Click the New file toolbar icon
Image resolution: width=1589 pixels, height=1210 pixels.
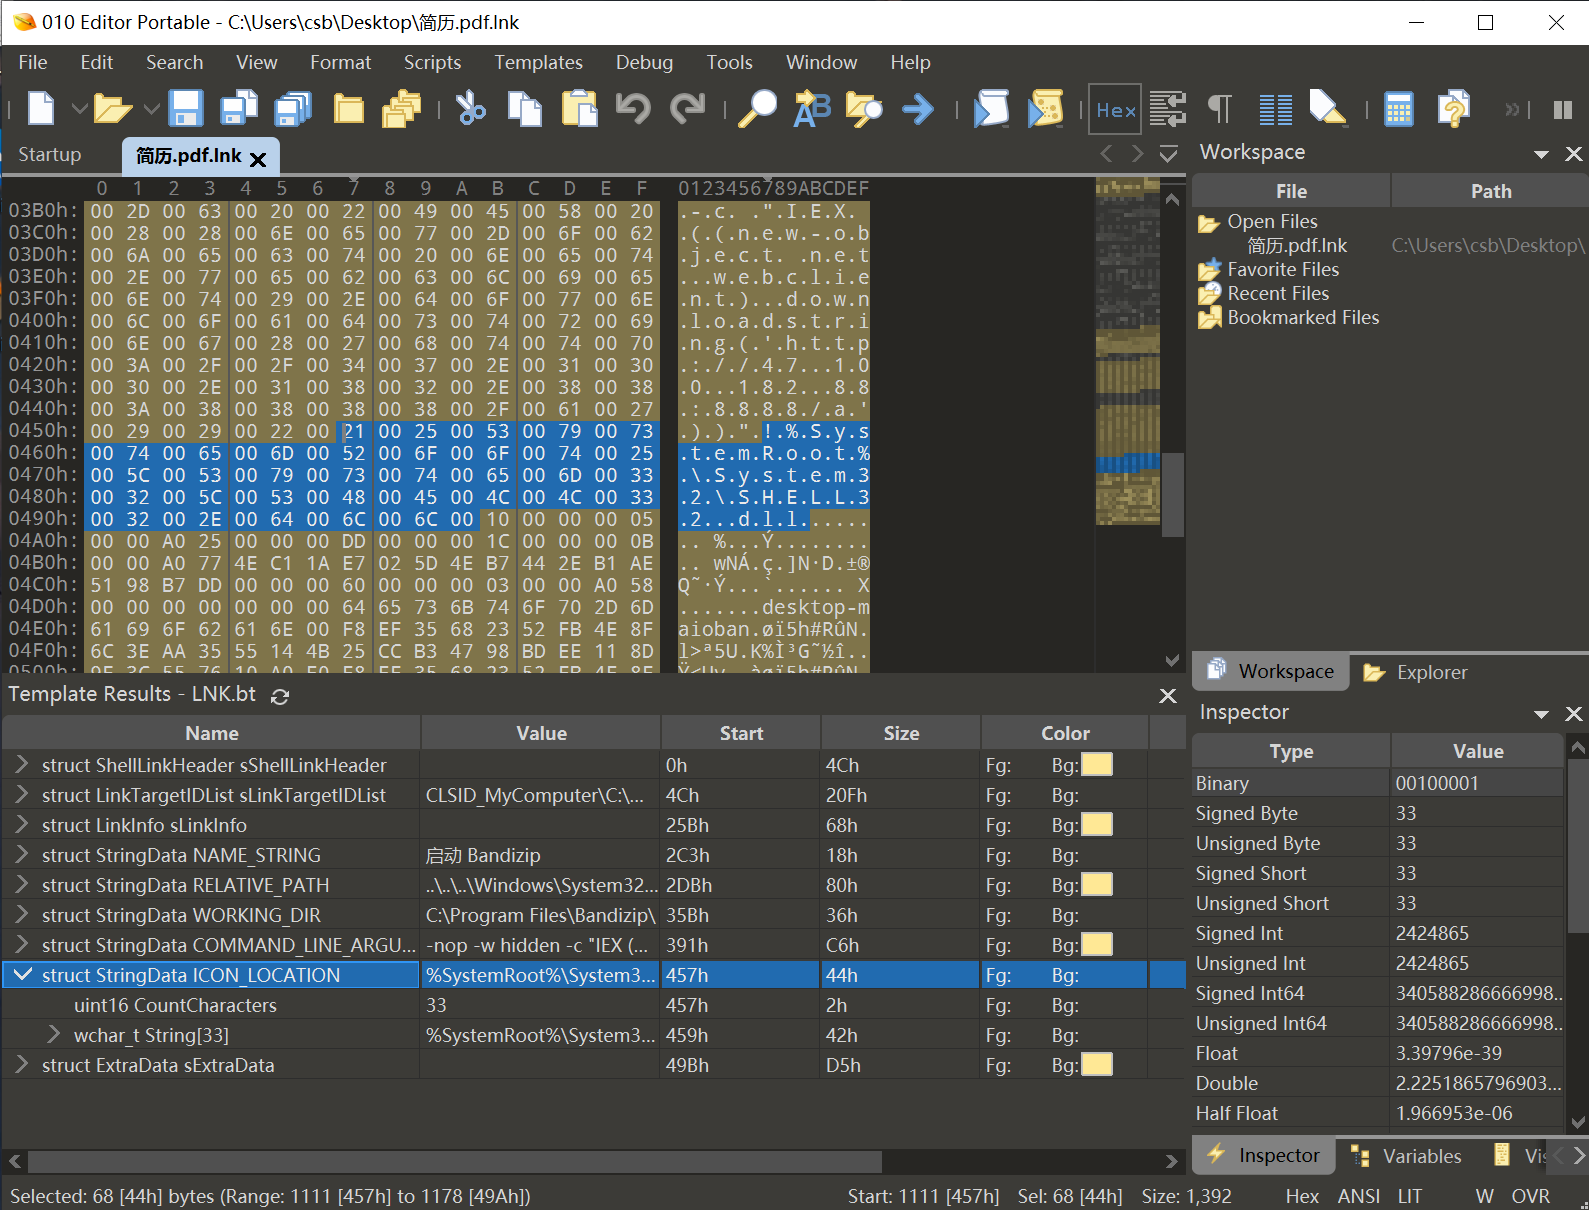41,108
